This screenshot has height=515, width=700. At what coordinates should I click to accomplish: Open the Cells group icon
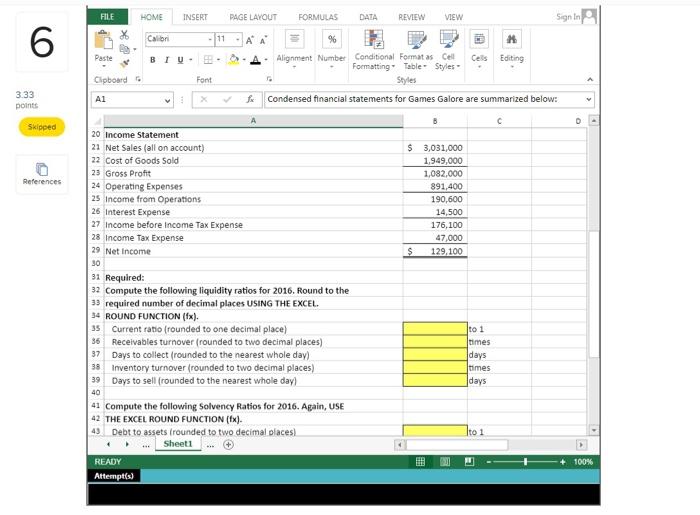click(x=479, y=39)
